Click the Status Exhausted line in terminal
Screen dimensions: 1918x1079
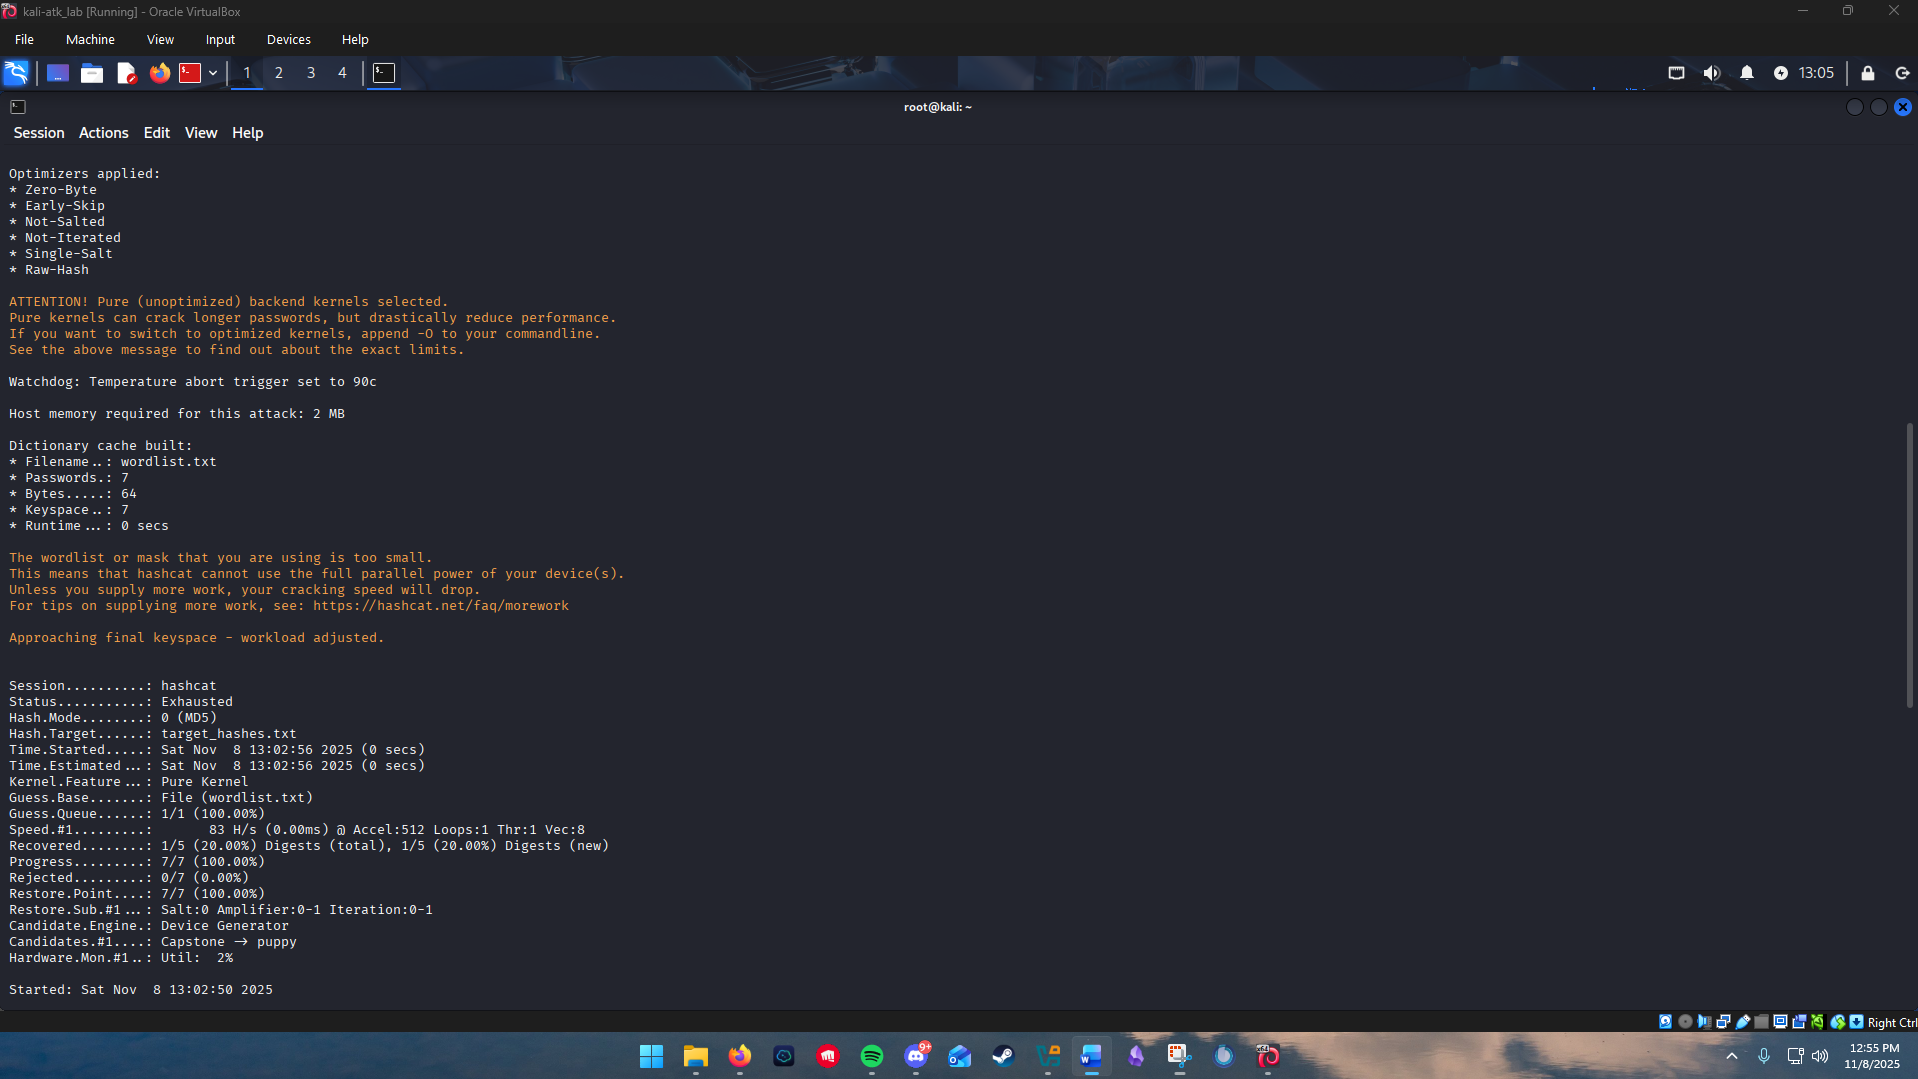point(121,702)
